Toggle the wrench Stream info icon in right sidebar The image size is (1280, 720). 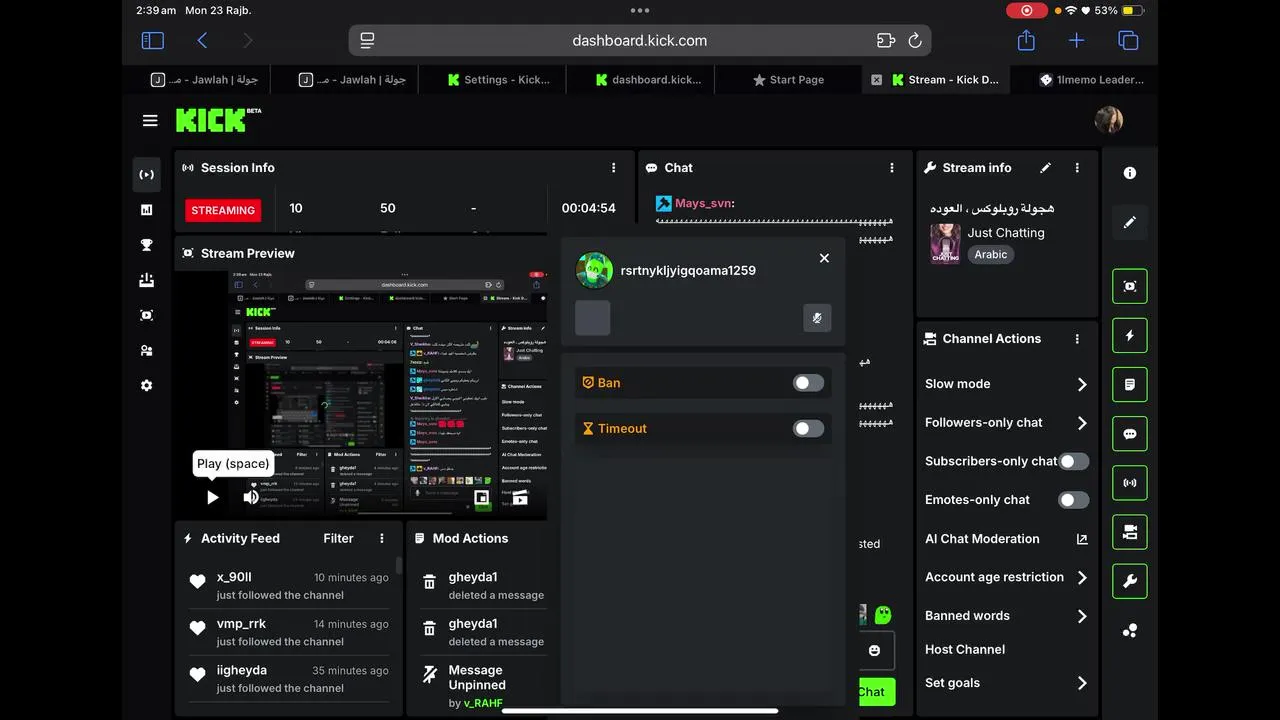point(1130,581)
